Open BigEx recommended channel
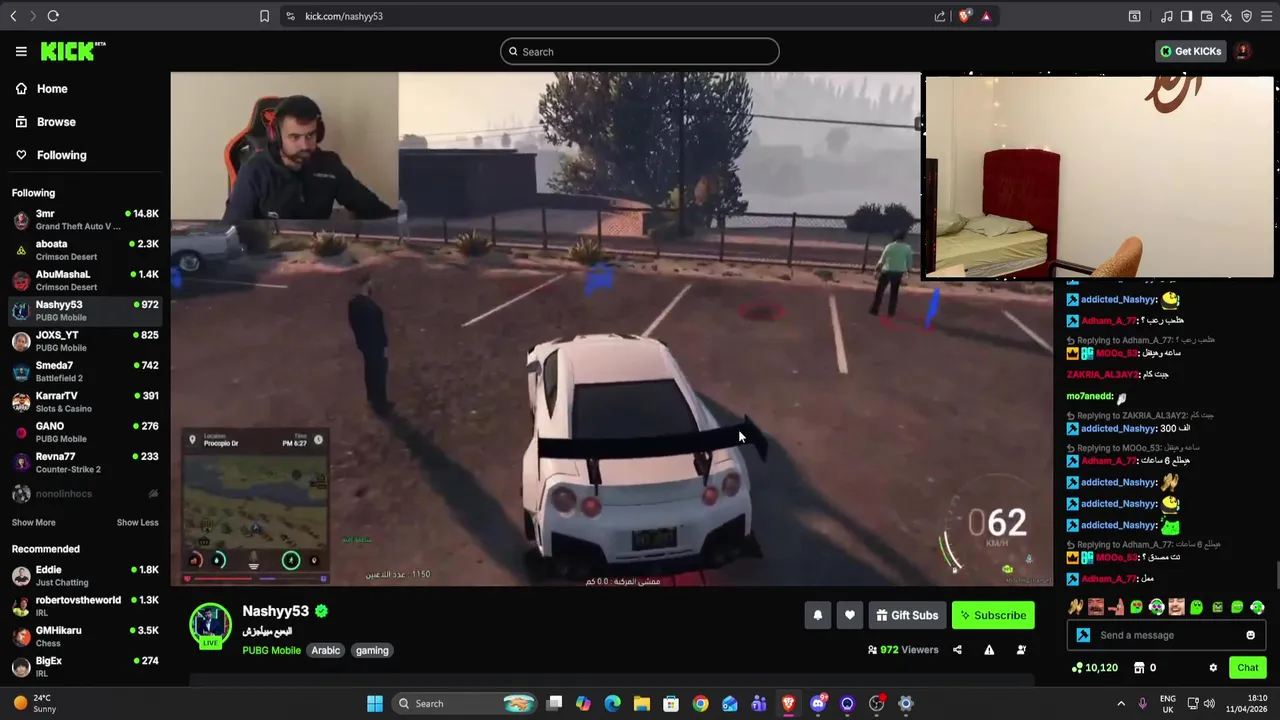Viewport: 1280px width, 720px height. tap(85, 667)
